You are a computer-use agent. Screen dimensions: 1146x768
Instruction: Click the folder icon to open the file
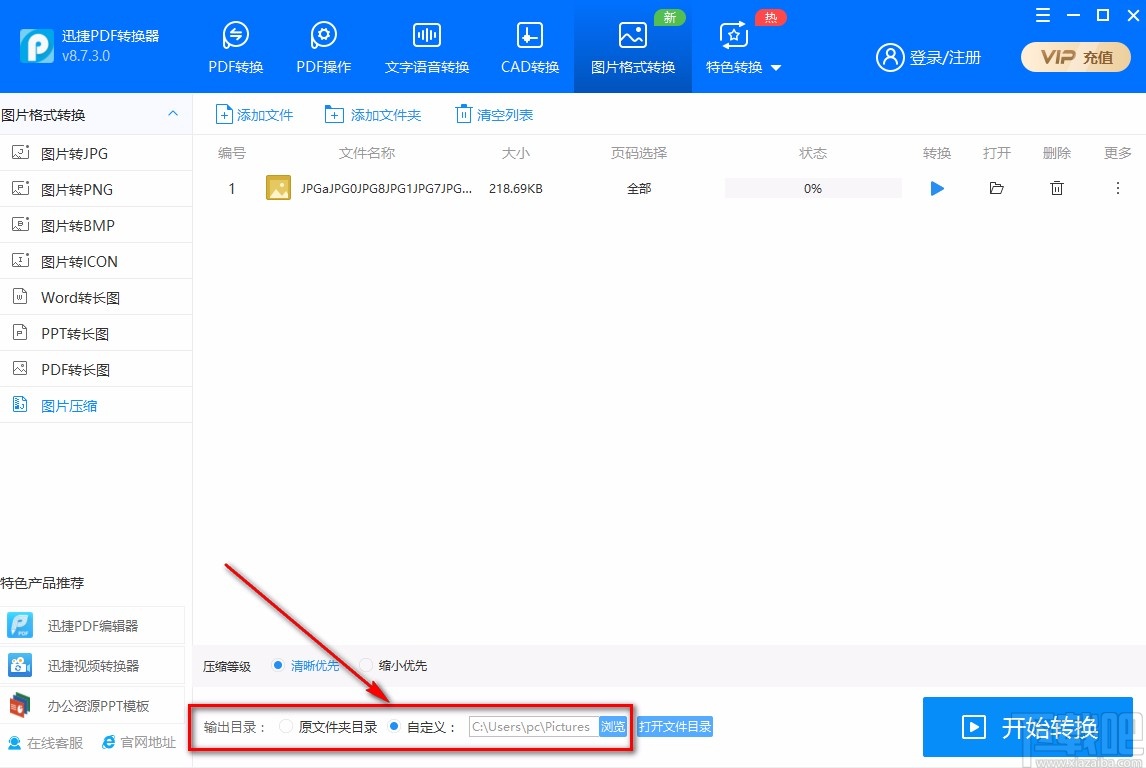[x=996, y=188]
